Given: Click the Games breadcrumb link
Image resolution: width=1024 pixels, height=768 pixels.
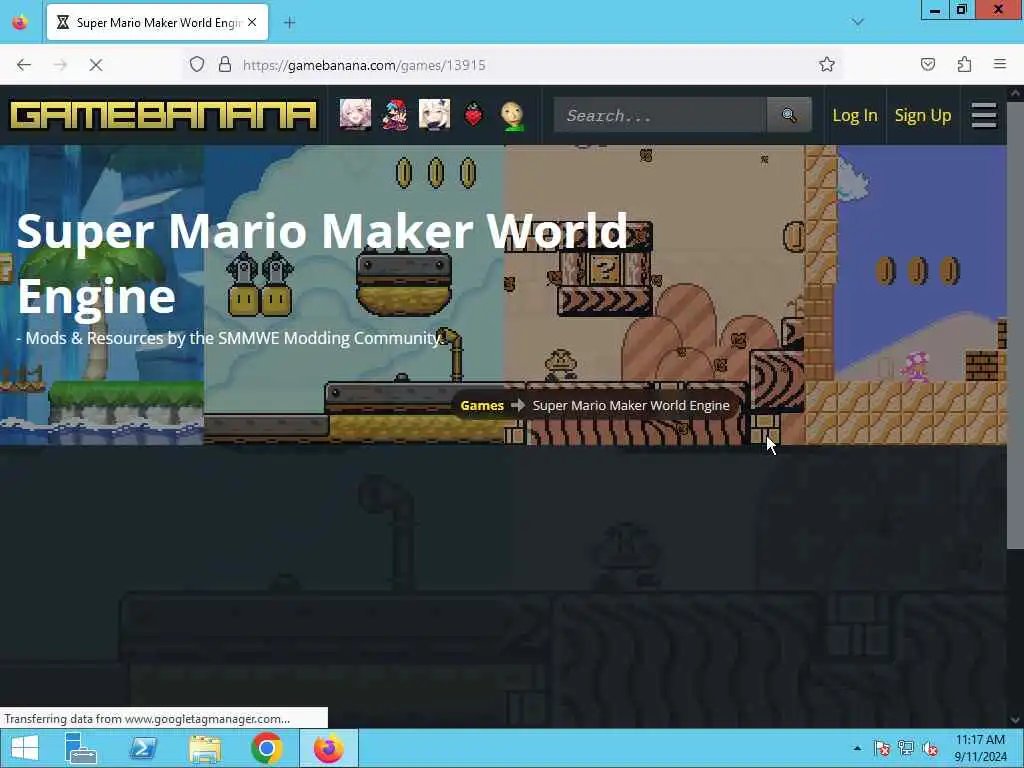Looking at the screenshot, I should pyautogui.click(x=482, y=406).
